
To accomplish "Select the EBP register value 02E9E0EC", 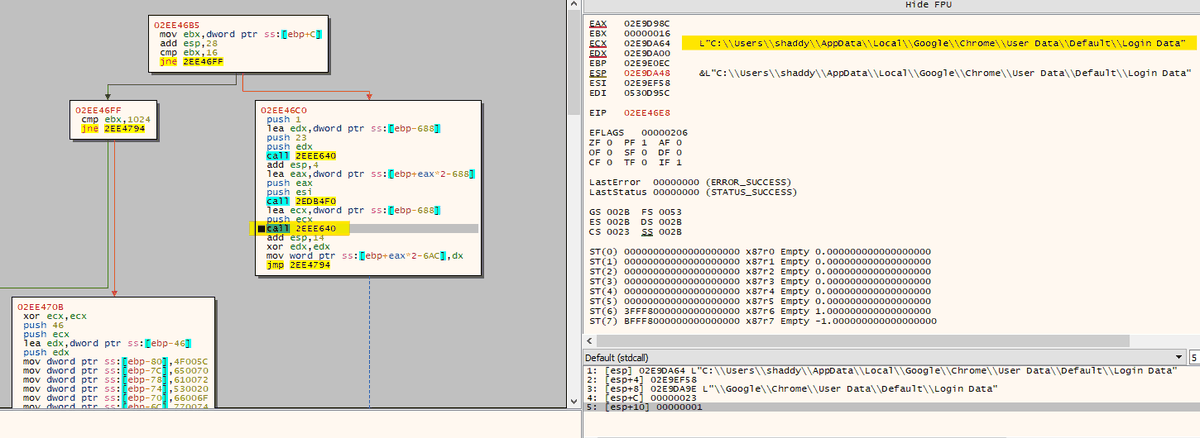I will (646, 64).
